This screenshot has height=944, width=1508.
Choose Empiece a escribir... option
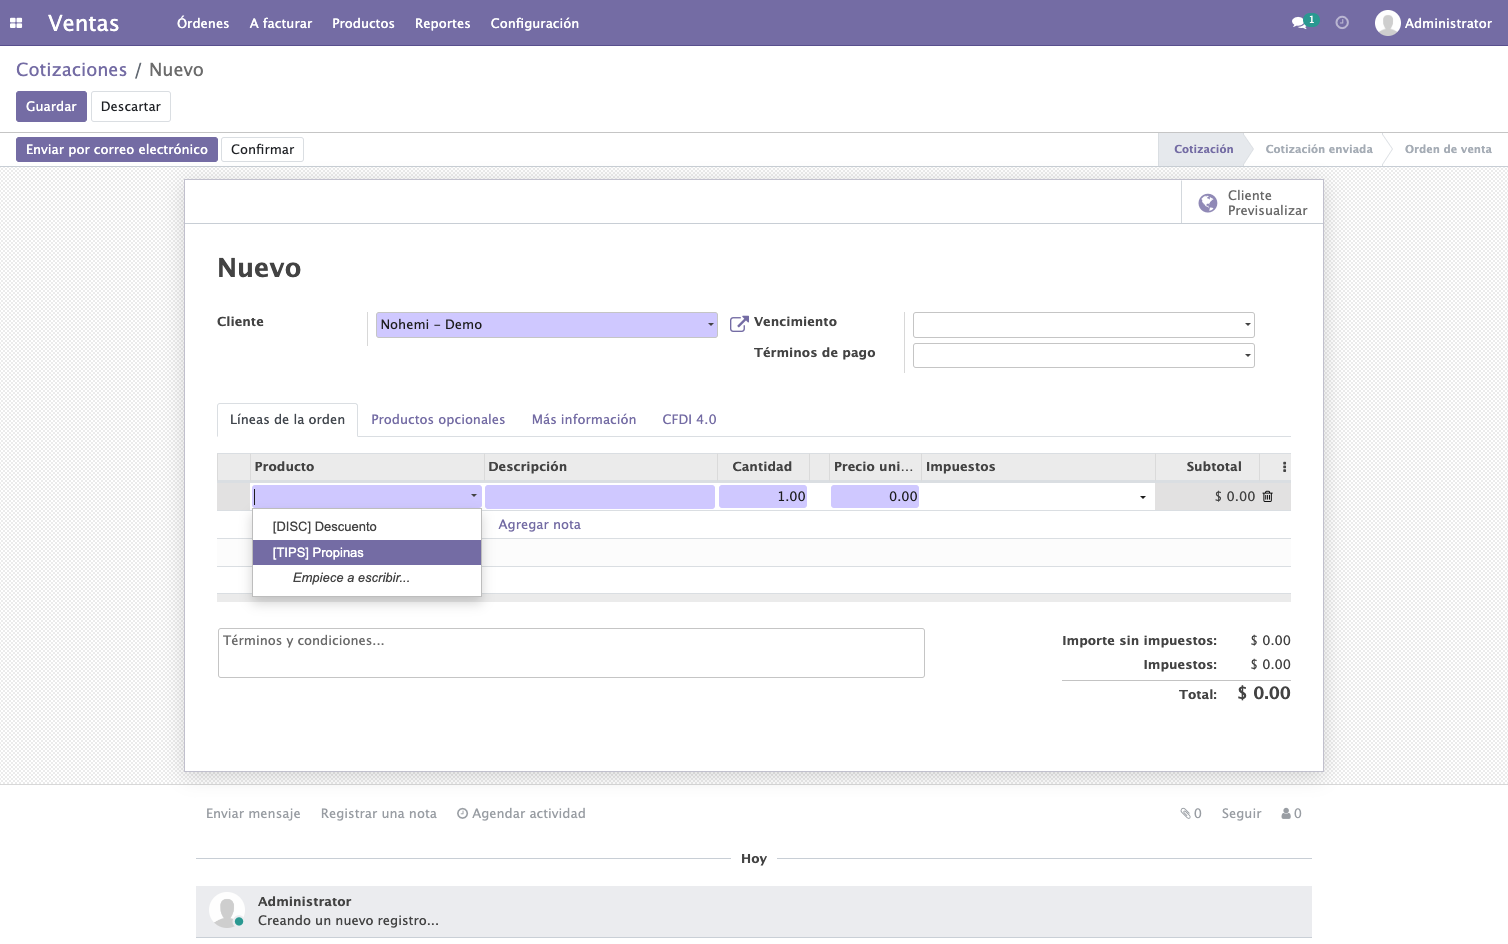click(367, 578)
